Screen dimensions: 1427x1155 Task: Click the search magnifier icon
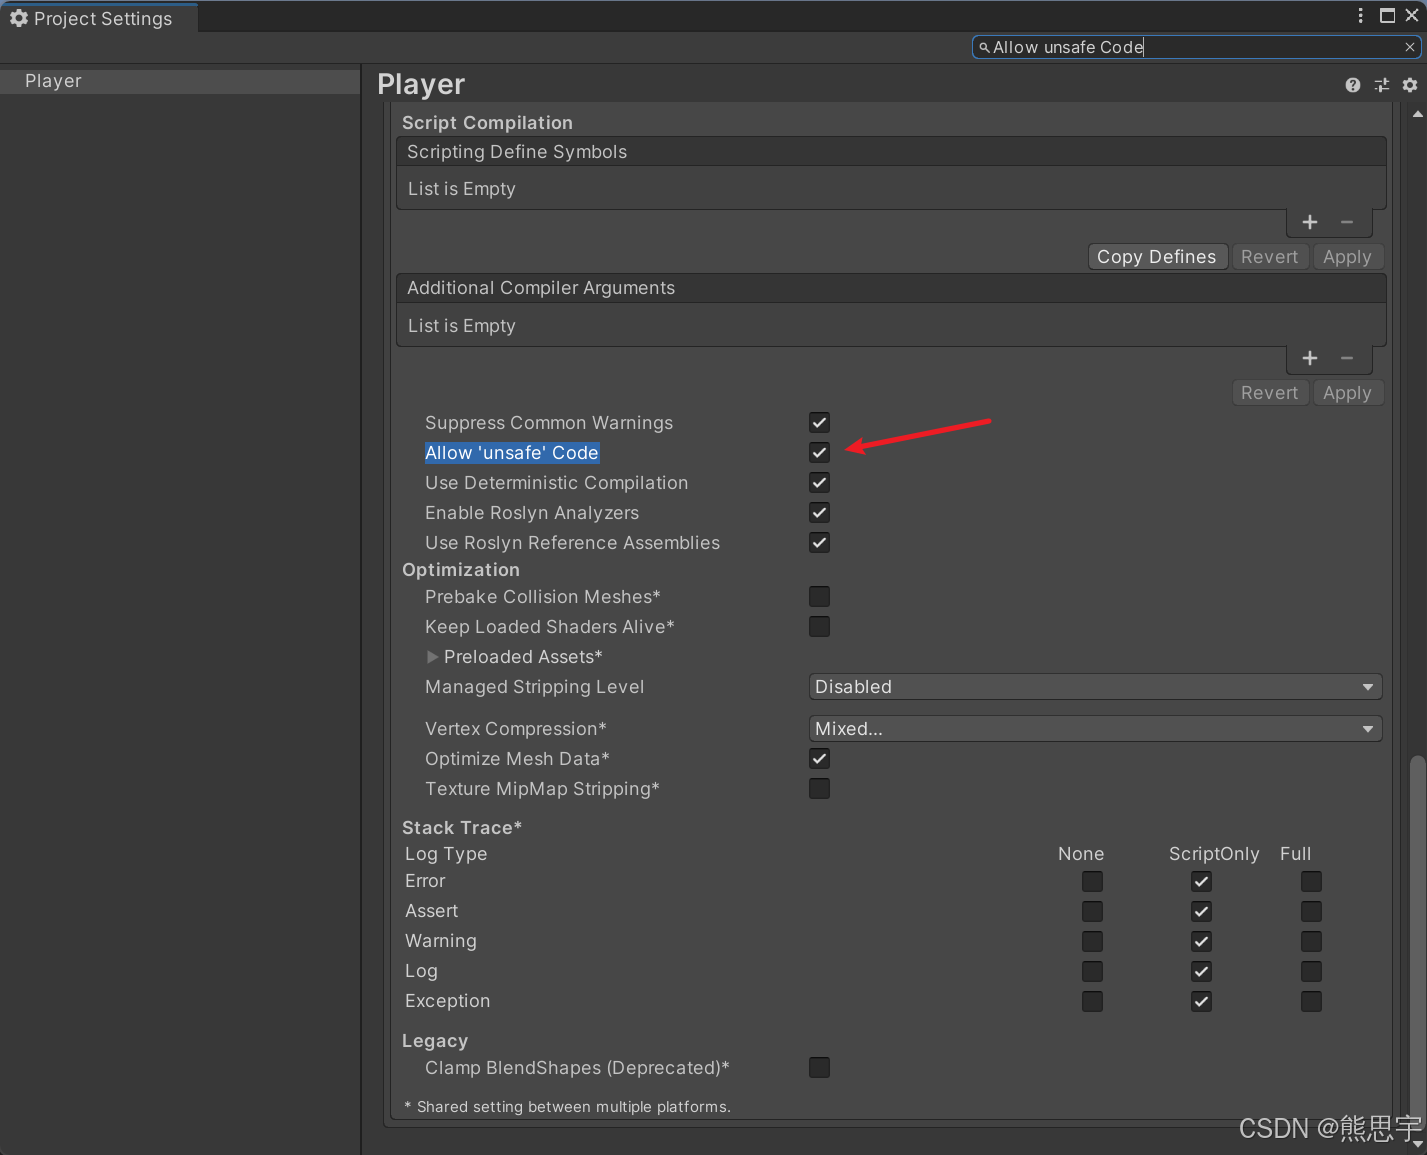(984, 47)
